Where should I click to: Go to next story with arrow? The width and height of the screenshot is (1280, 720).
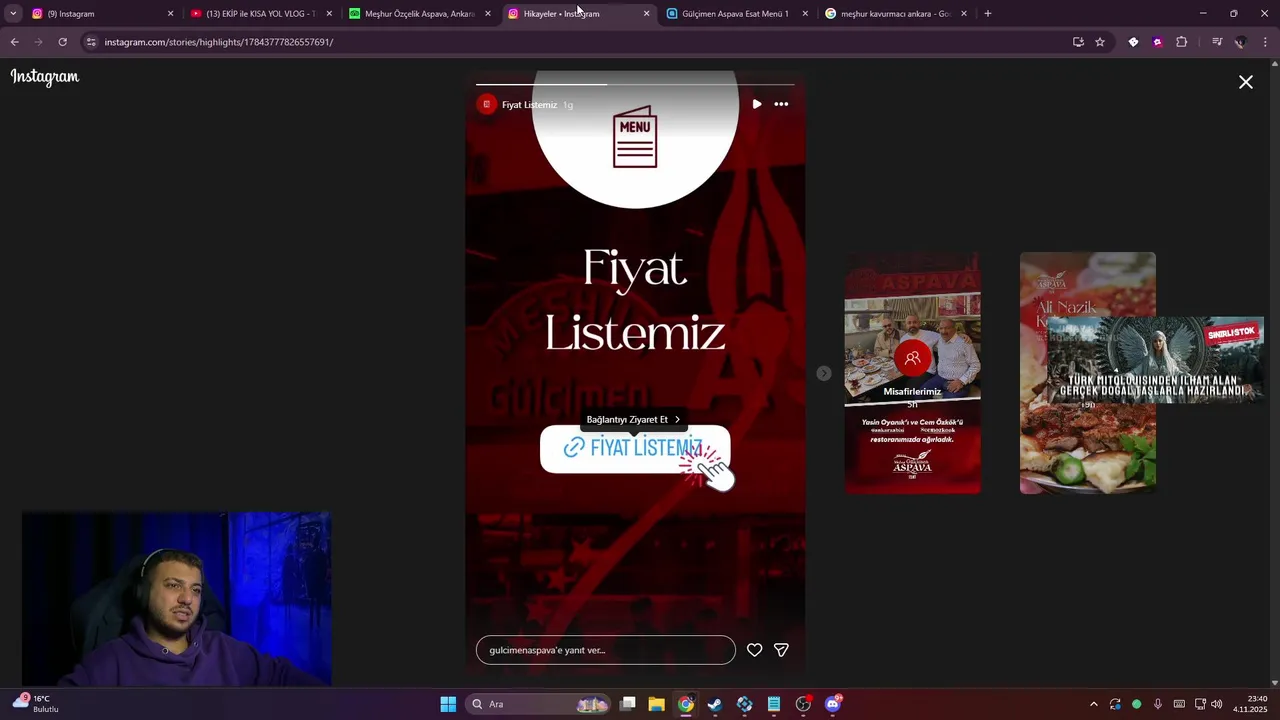tap(823, 373)
